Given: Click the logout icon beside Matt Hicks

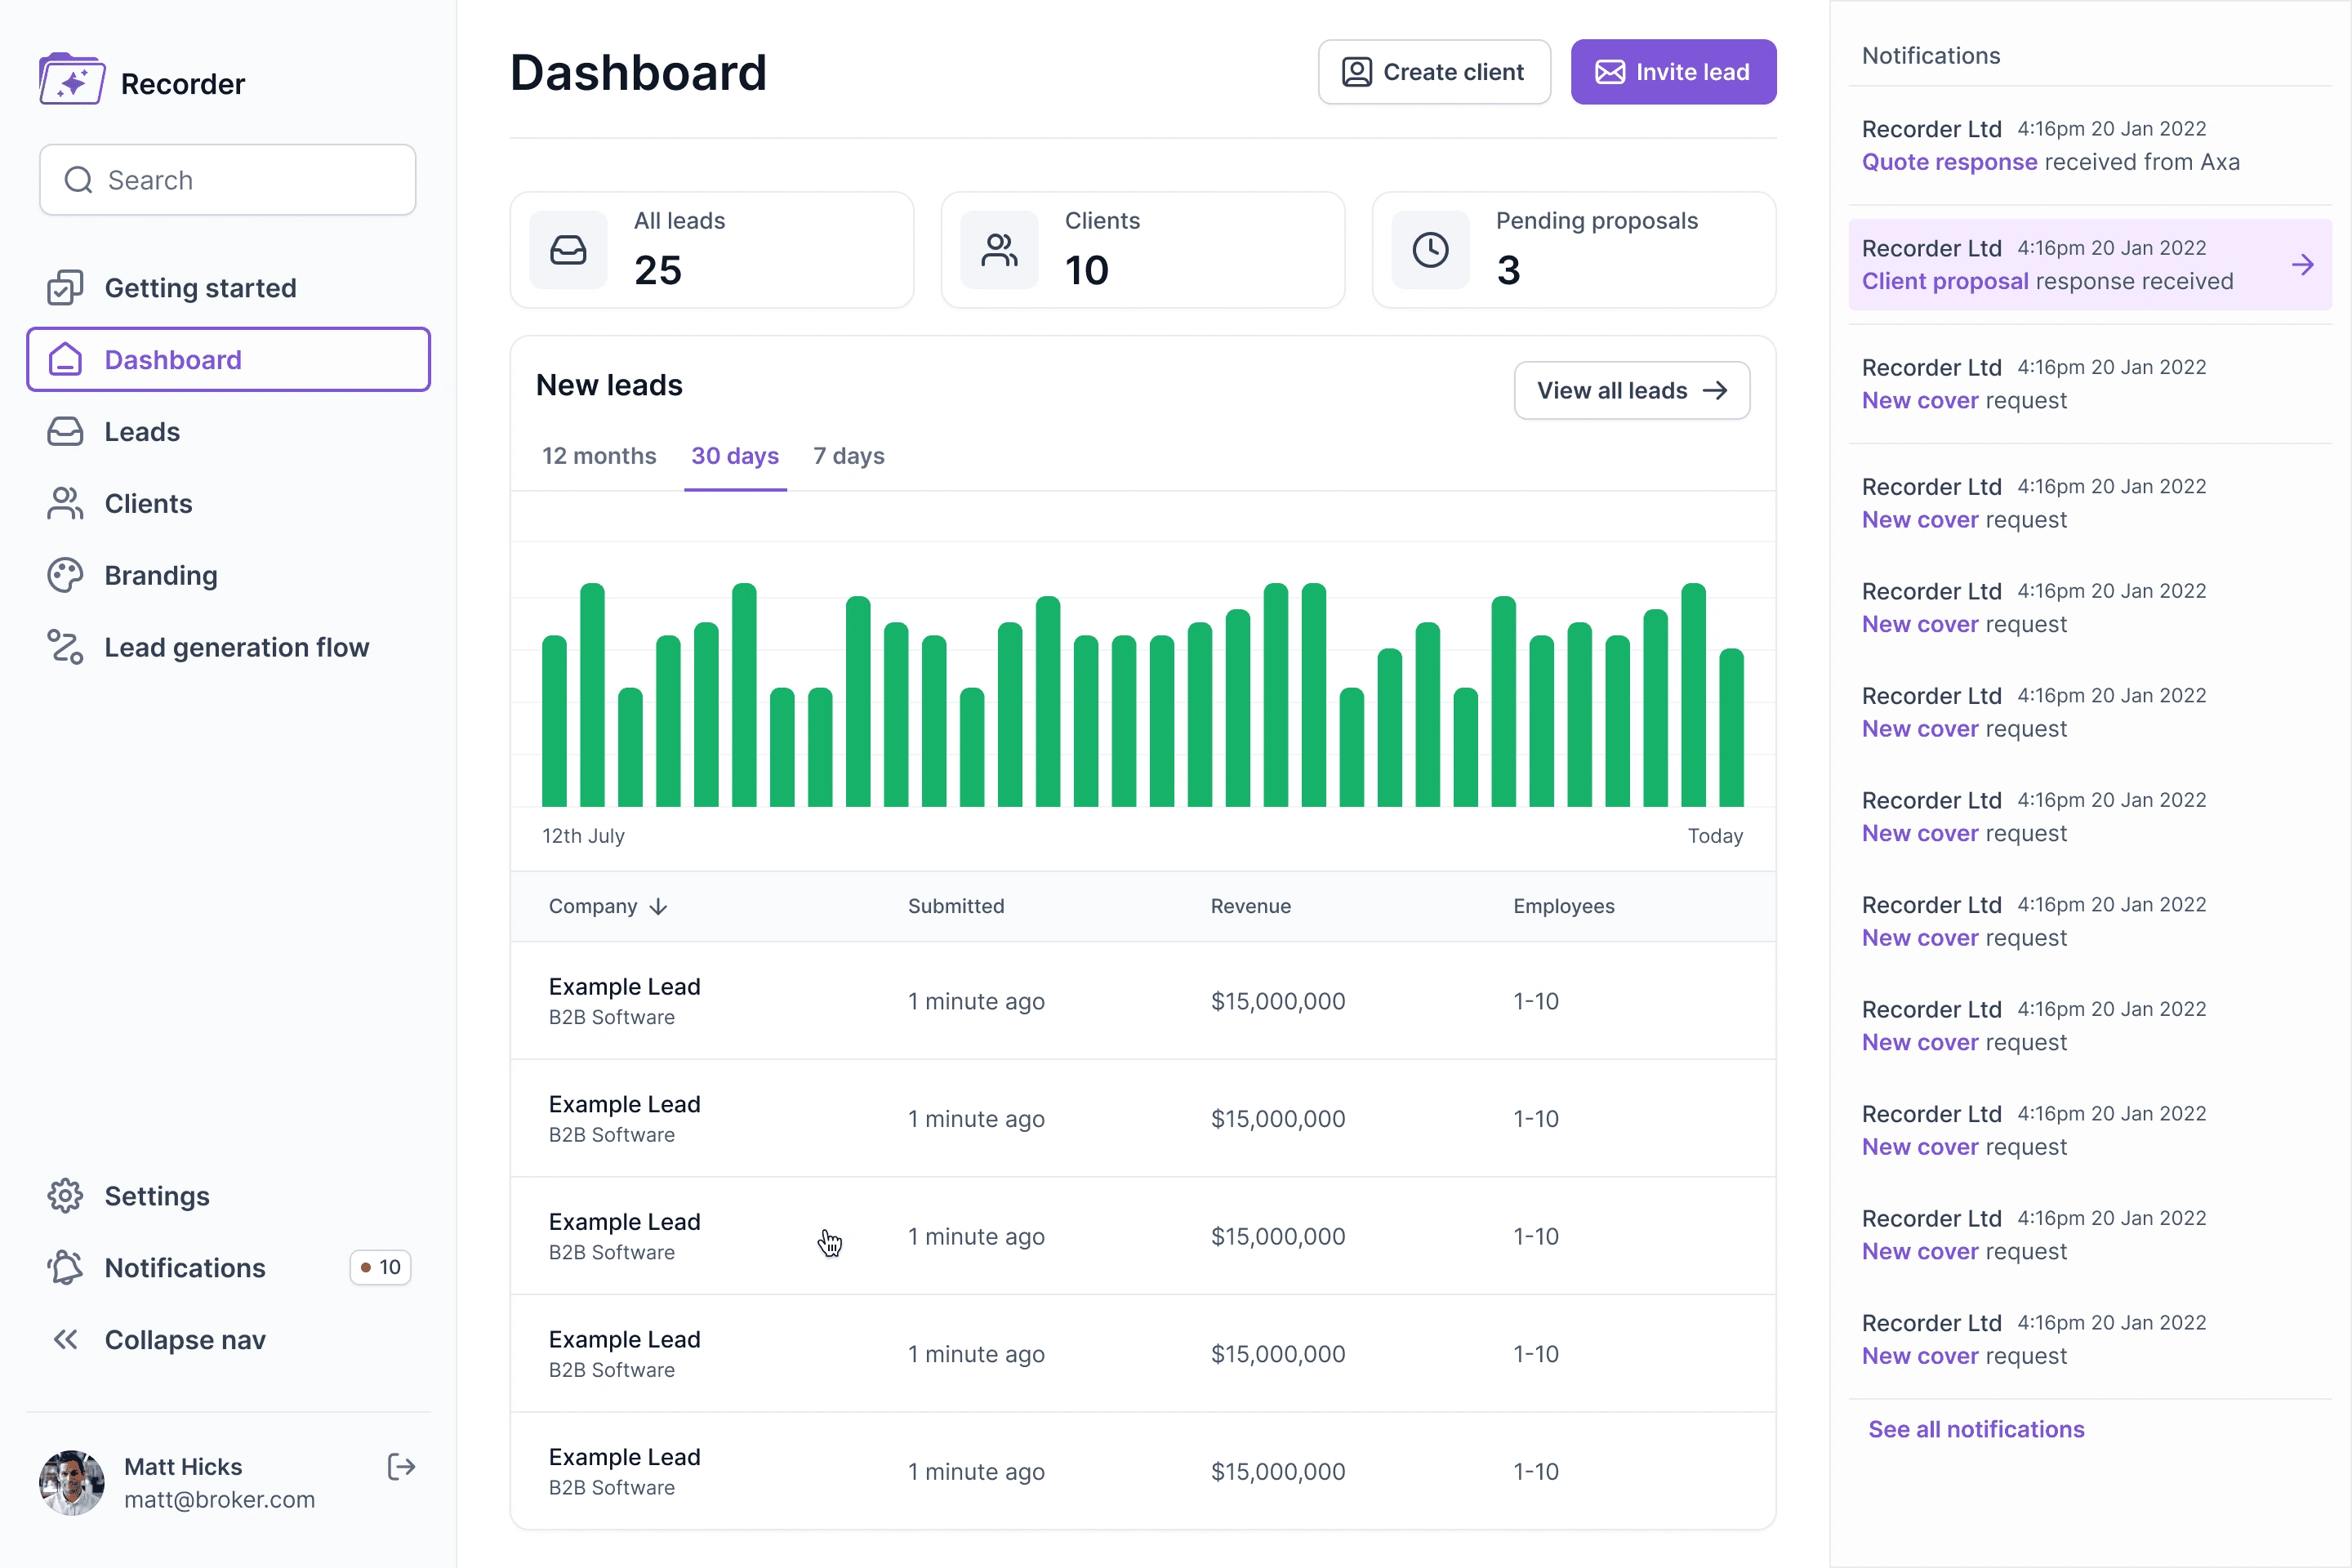Looking at the screenshot, I should pos(401,1467).
